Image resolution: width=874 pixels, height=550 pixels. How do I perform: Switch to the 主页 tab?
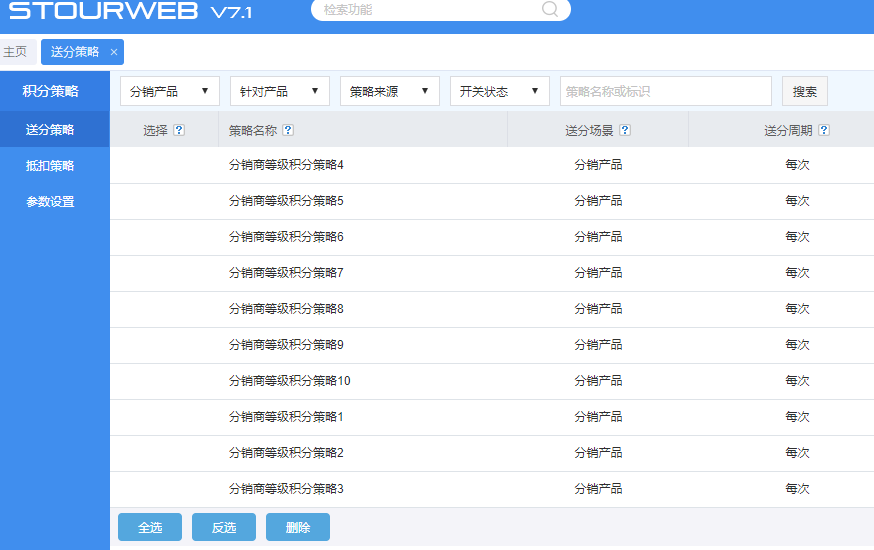15,52
